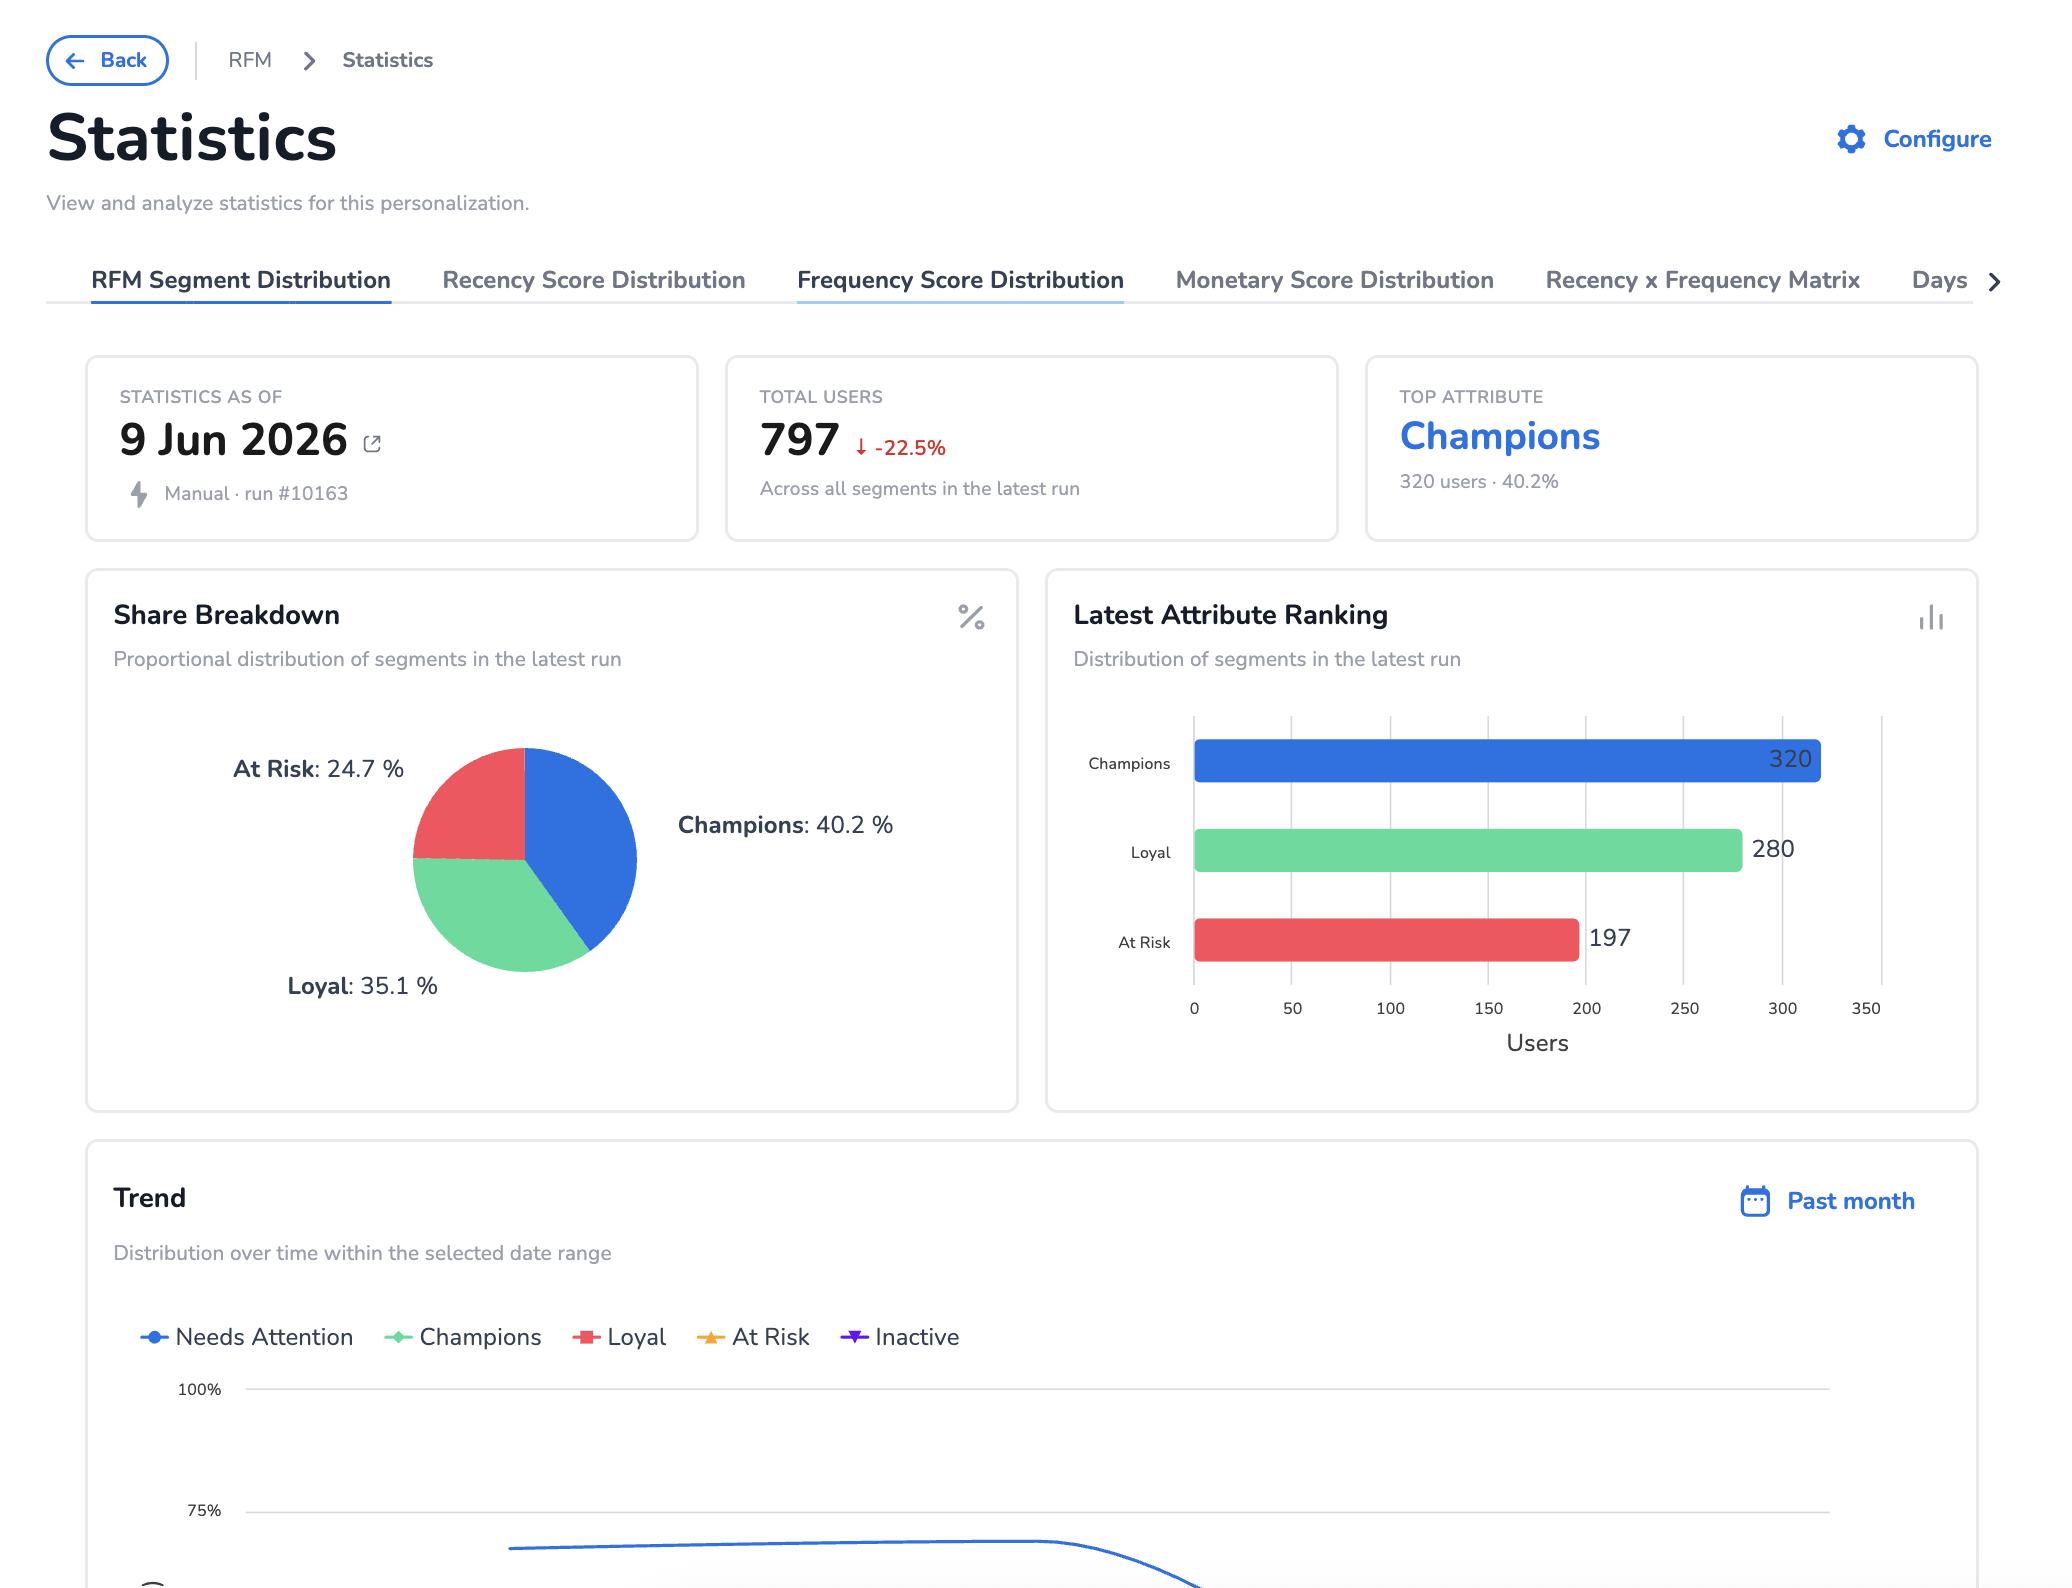Click the percent icon in Share Breakdown

coord(971,617)
